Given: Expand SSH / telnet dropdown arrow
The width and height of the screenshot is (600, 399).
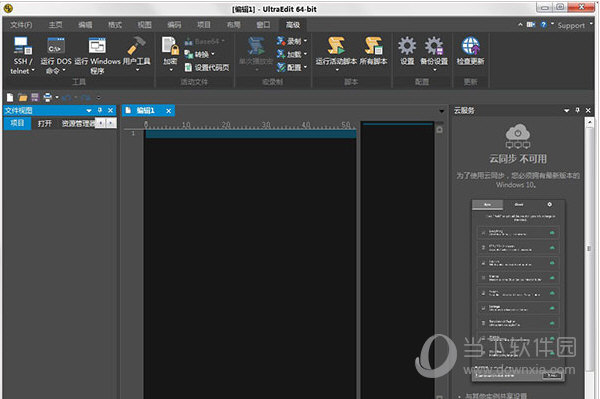Looking at the screenshot, I should pyautogui.click(x=33, y=70).
